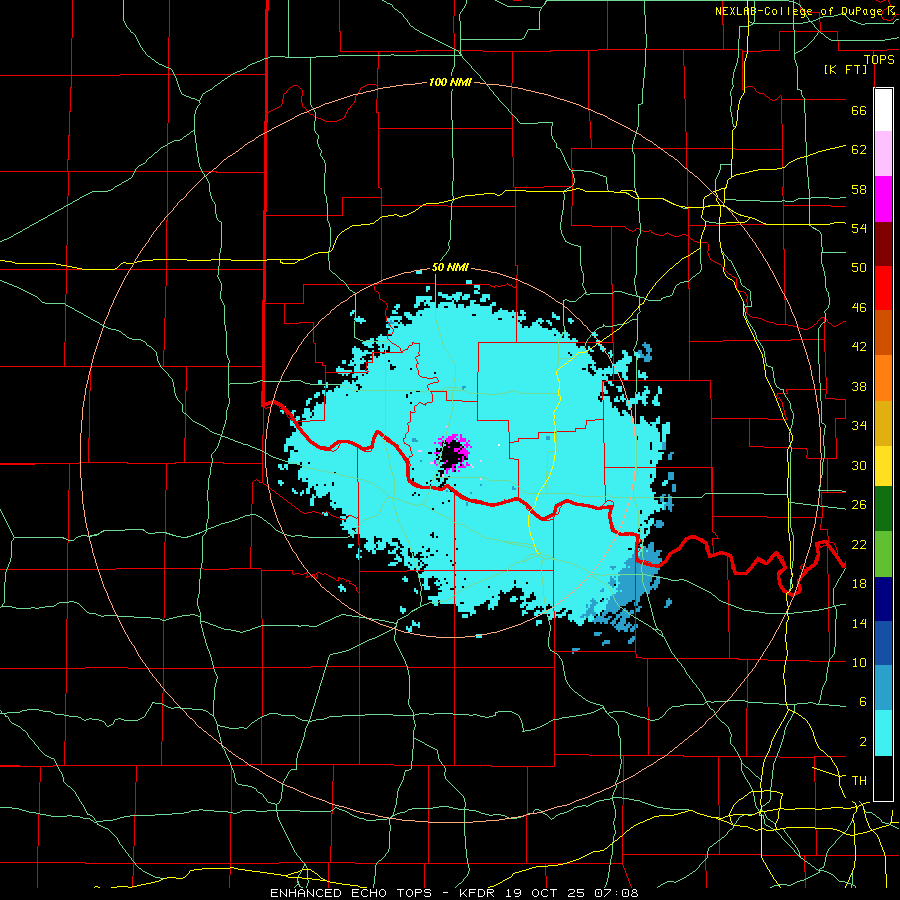This screenshot has width=900, height=900.
Task: Click the orange 42 kft legend swatch
Action: click(883, 377)
